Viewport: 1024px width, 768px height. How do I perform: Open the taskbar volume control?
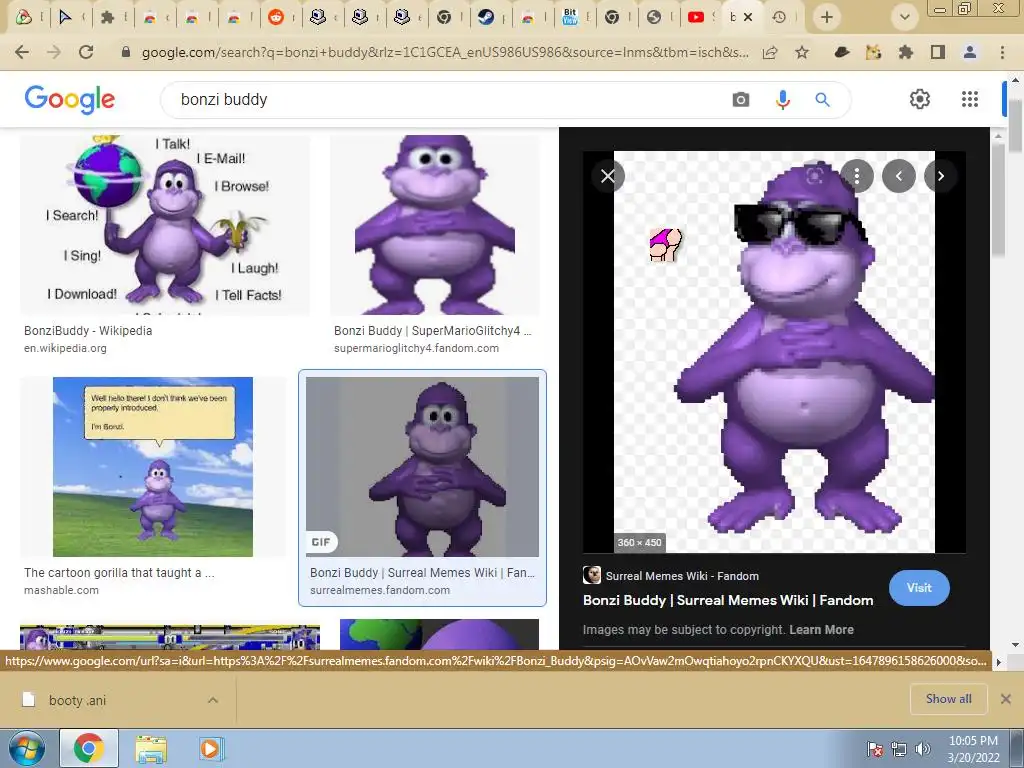coord(923,748)
